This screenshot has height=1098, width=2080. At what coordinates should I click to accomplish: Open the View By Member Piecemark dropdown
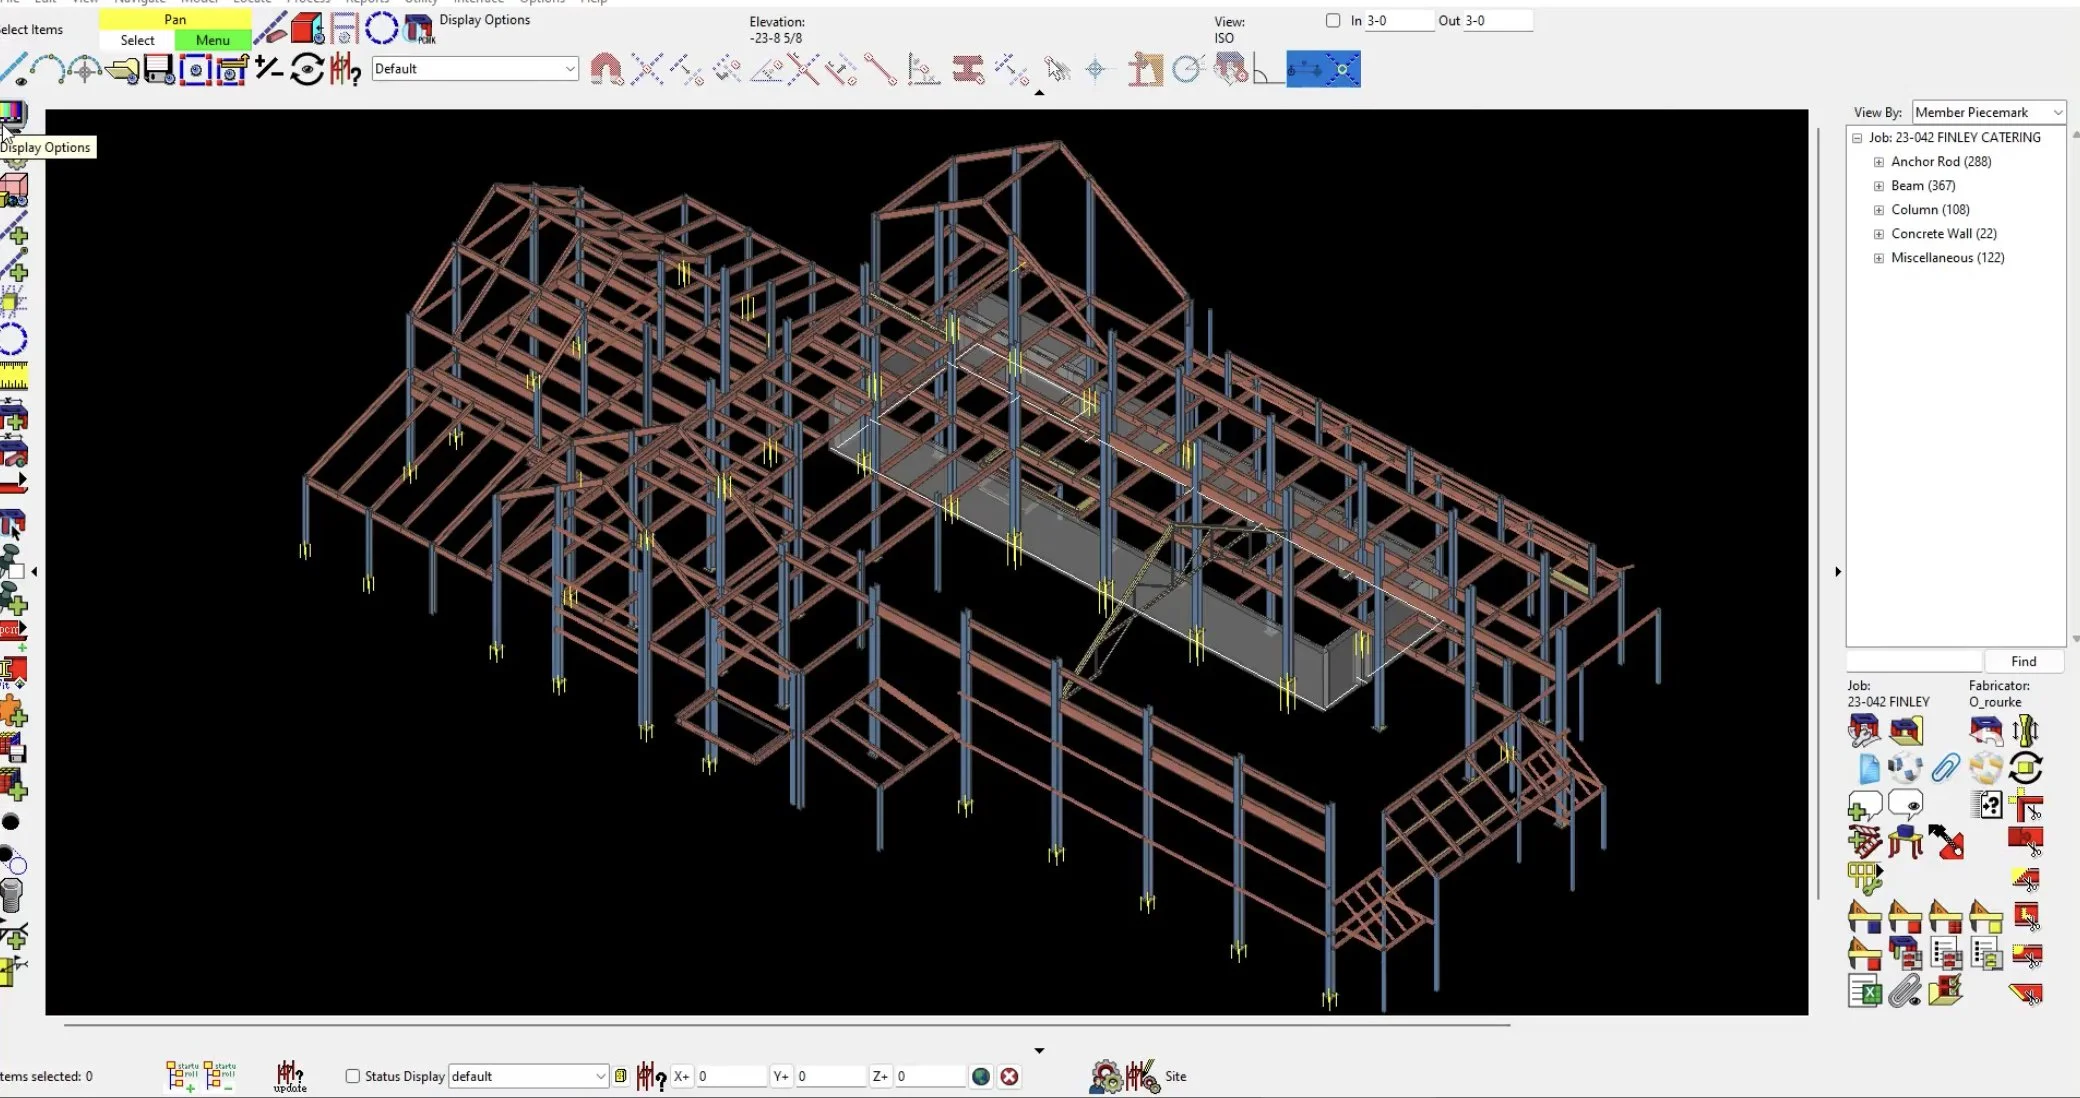(1988, 112)
